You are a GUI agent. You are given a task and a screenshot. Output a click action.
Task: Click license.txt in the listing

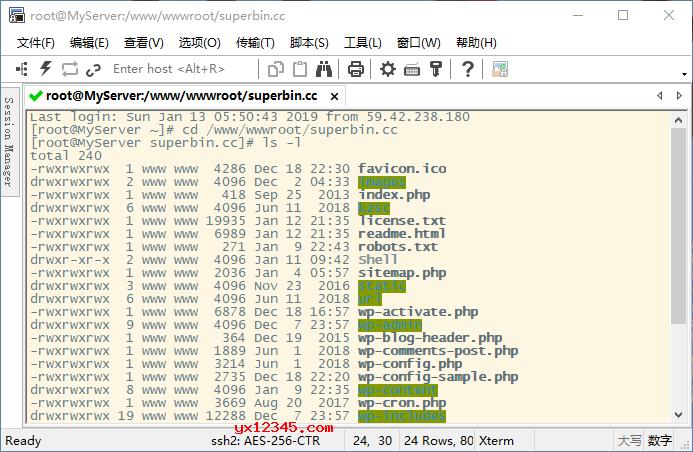402,221
